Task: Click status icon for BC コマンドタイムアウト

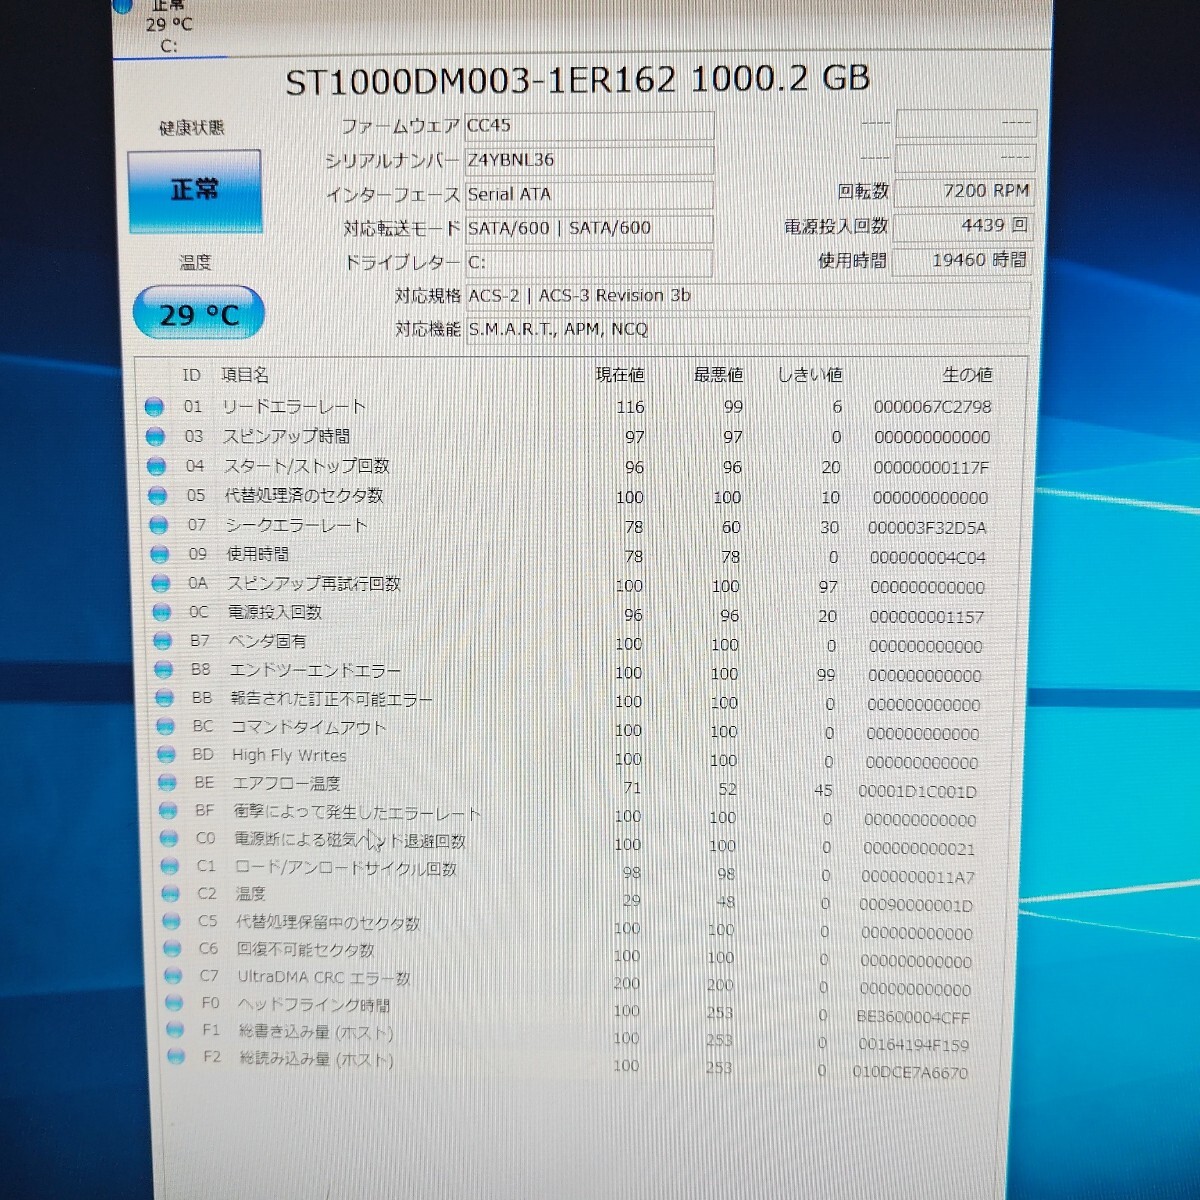Action: point(165,727)
